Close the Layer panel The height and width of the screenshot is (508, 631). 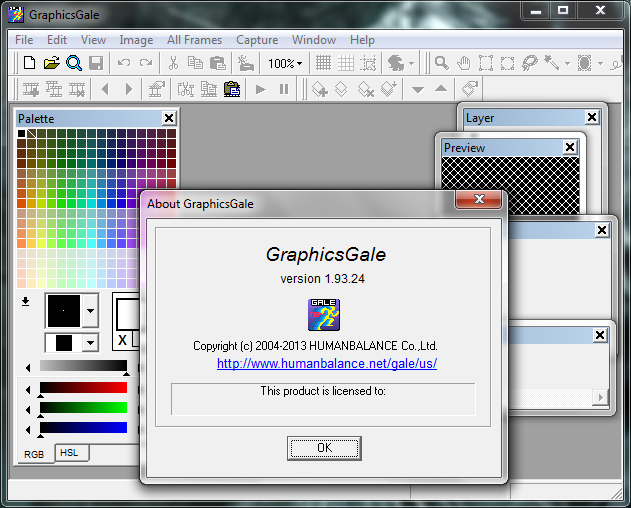(x=592, y=118)
